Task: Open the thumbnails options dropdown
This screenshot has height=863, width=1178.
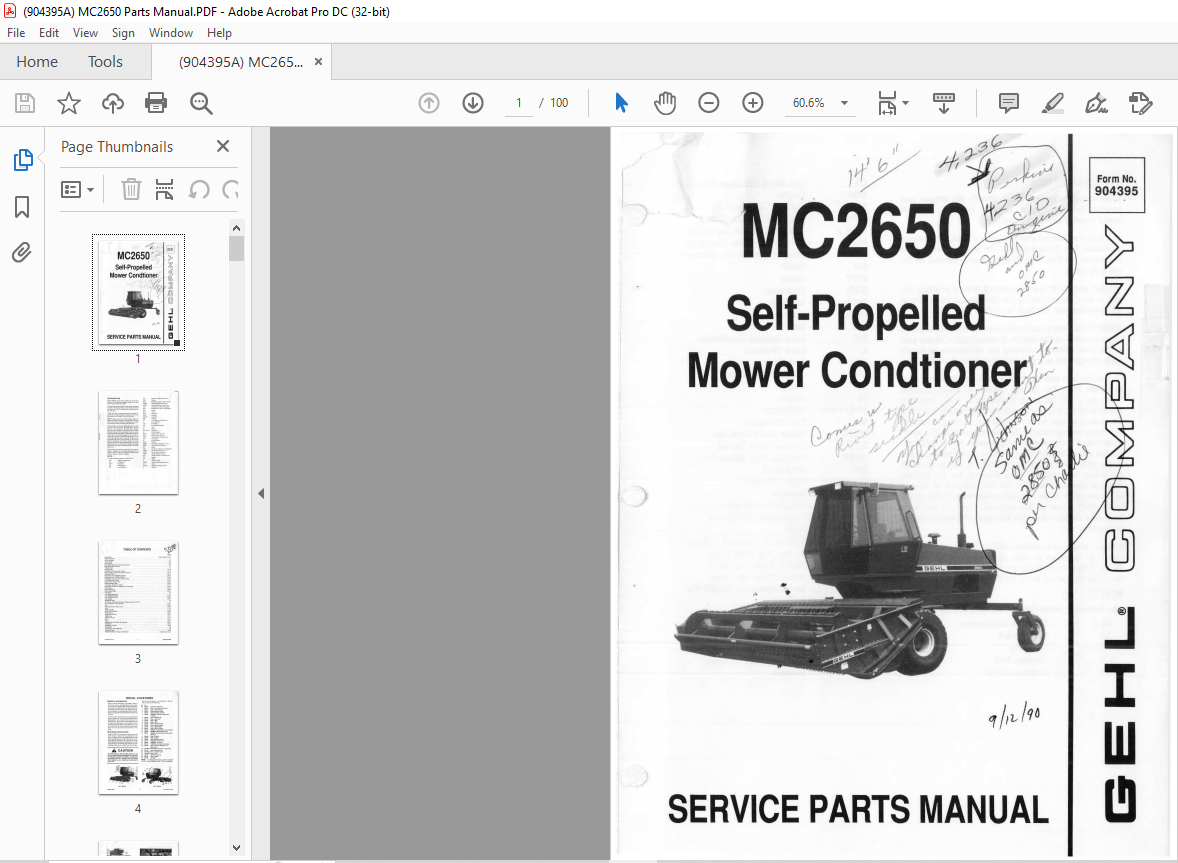Action: tap(77, 189)
